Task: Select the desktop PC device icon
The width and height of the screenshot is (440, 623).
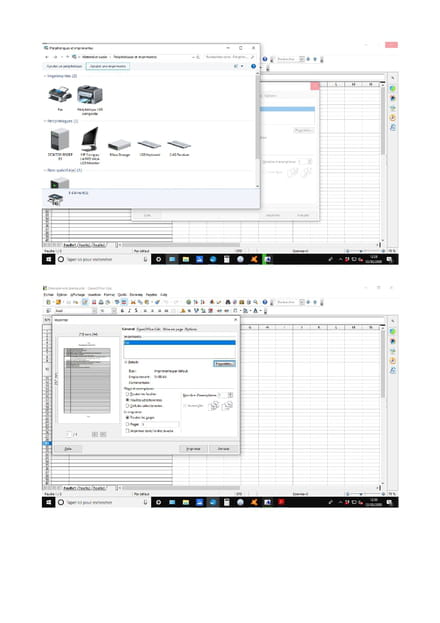Action: pyautogui.click(x=60, y=139)
